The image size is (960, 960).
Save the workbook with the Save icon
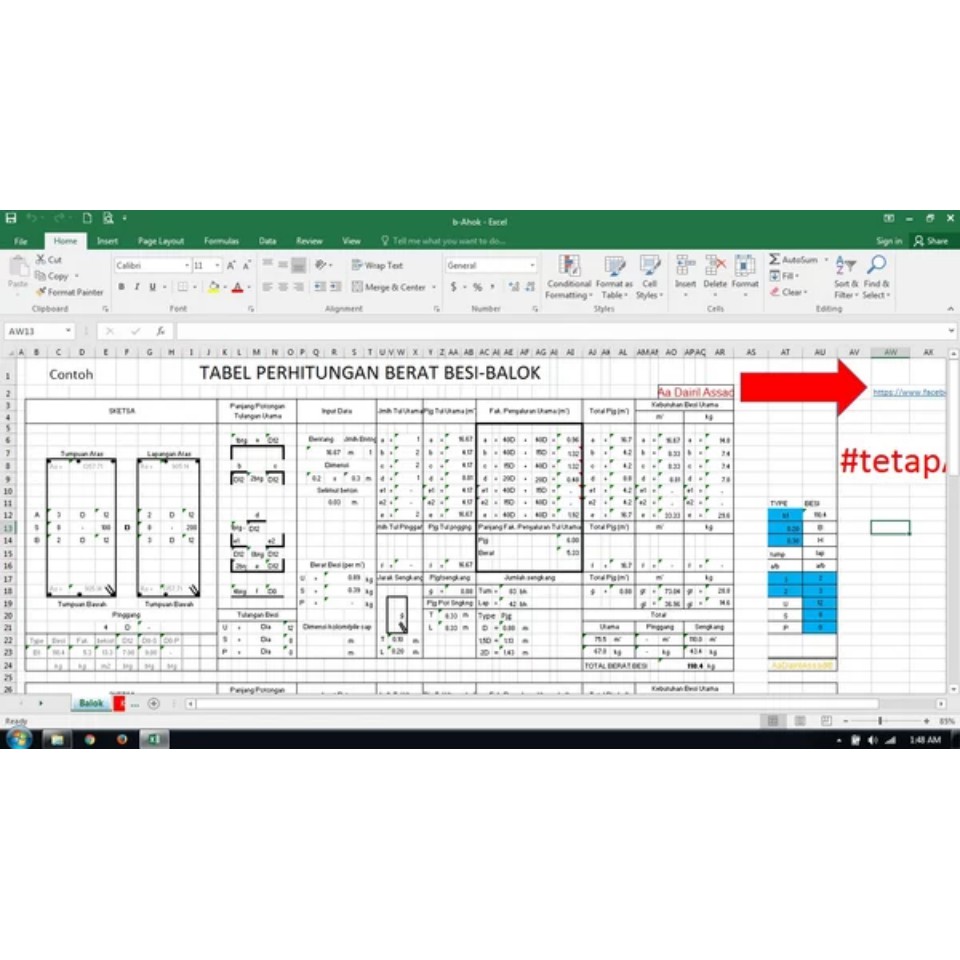(x=11, y=218)
